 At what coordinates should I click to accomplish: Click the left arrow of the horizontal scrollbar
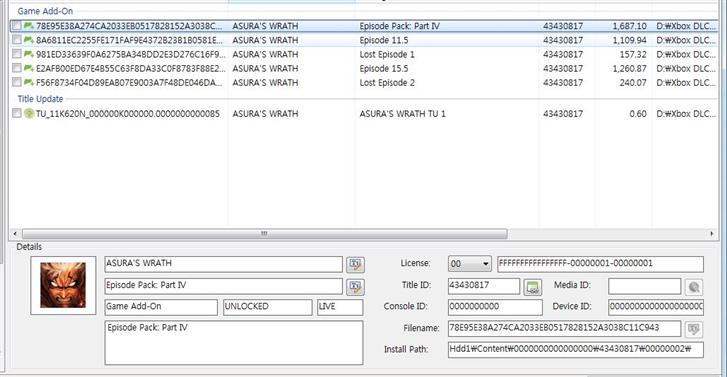coord(15,234)
